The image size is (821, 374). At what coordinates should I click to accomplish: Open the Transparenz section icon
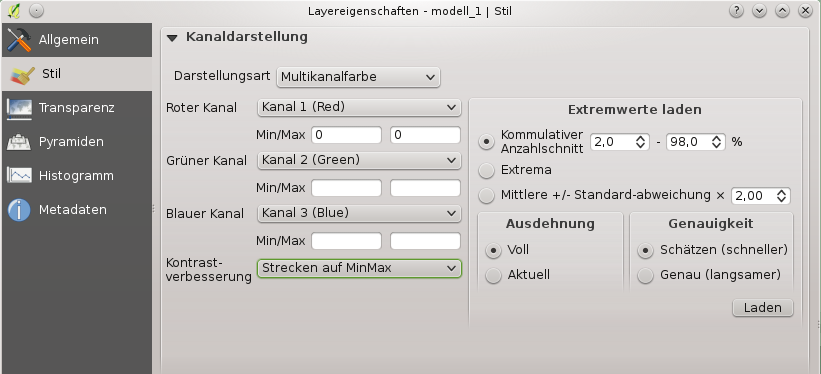pyautogui.click(x=19, y=108)
